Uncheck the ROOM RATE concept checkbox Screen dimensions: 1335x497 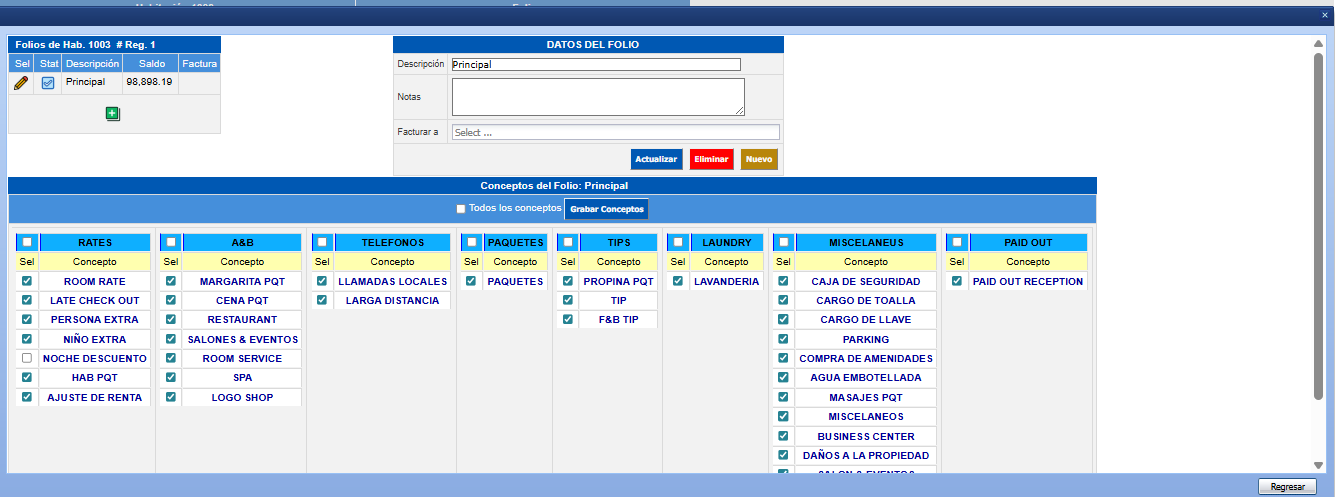pos(27,281)
